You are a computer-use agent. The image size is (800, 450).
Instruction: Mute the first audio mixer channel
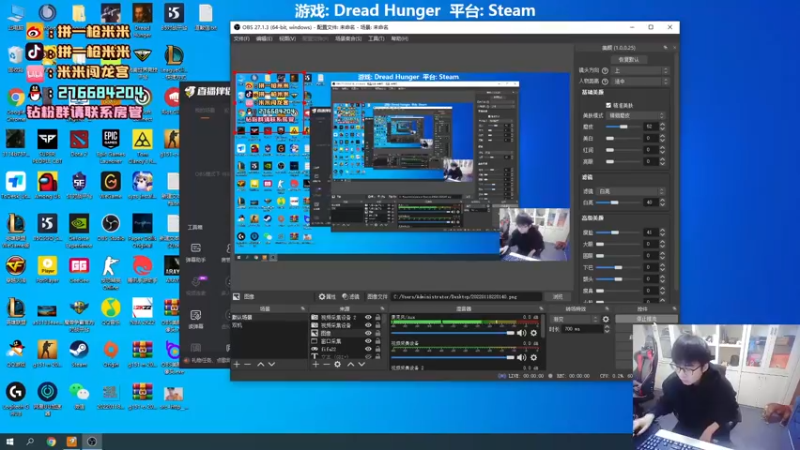coord(521,333)
